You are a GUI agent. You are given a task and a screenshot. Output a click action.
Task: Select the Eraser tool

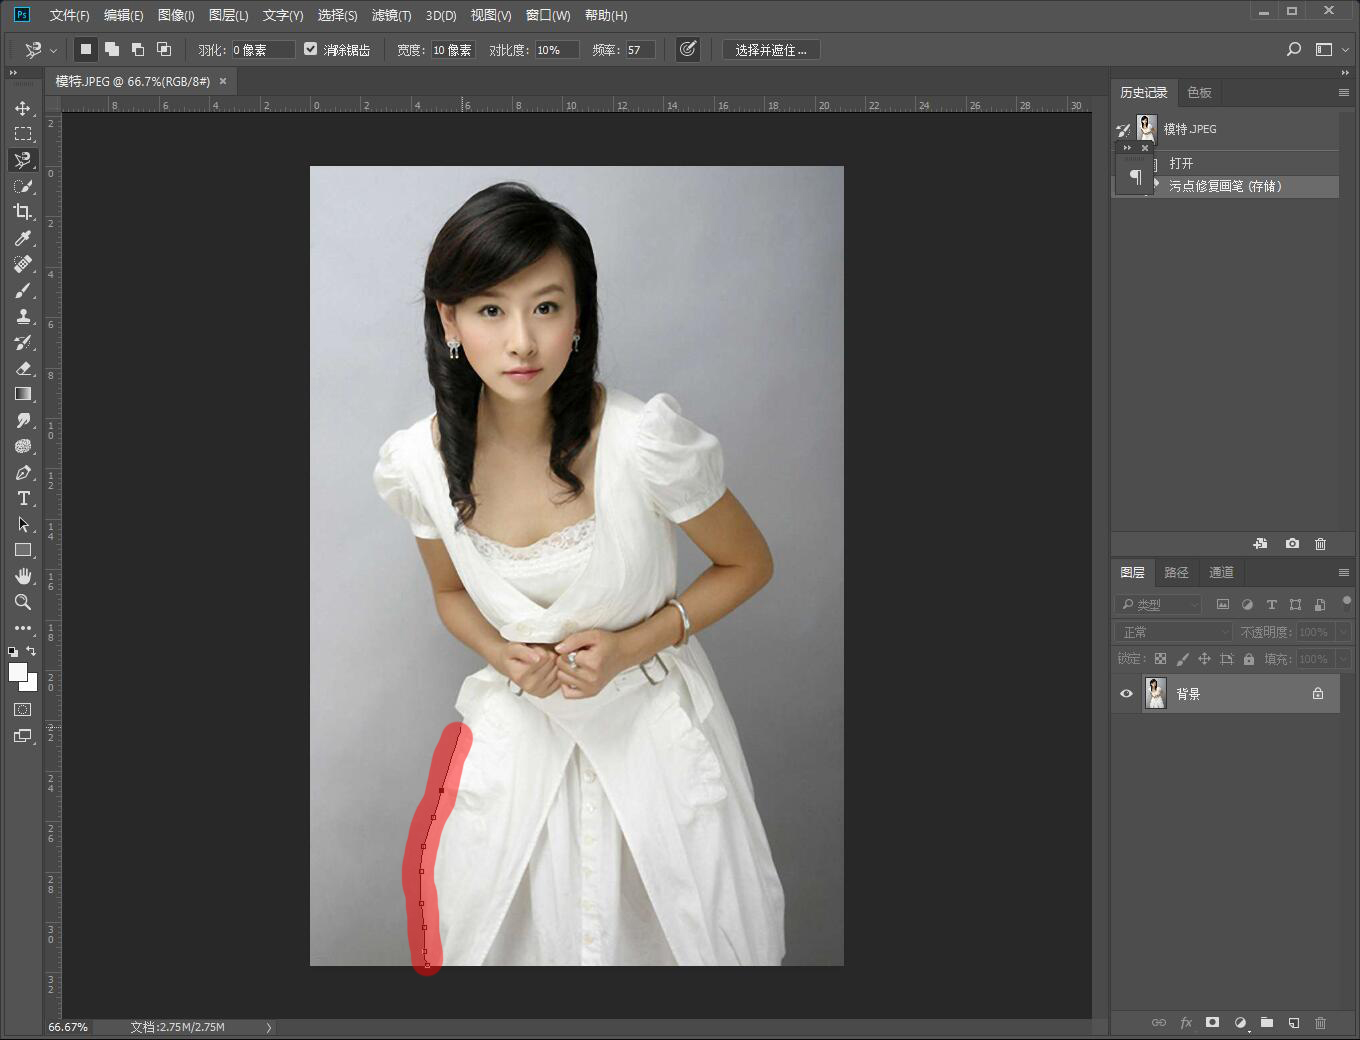23,368
